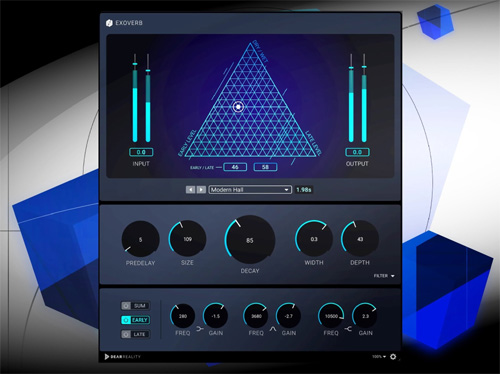Toggle the EARLY filter button
The height and width of the screenshot is (374, 500).
click(x=135, y=320)
